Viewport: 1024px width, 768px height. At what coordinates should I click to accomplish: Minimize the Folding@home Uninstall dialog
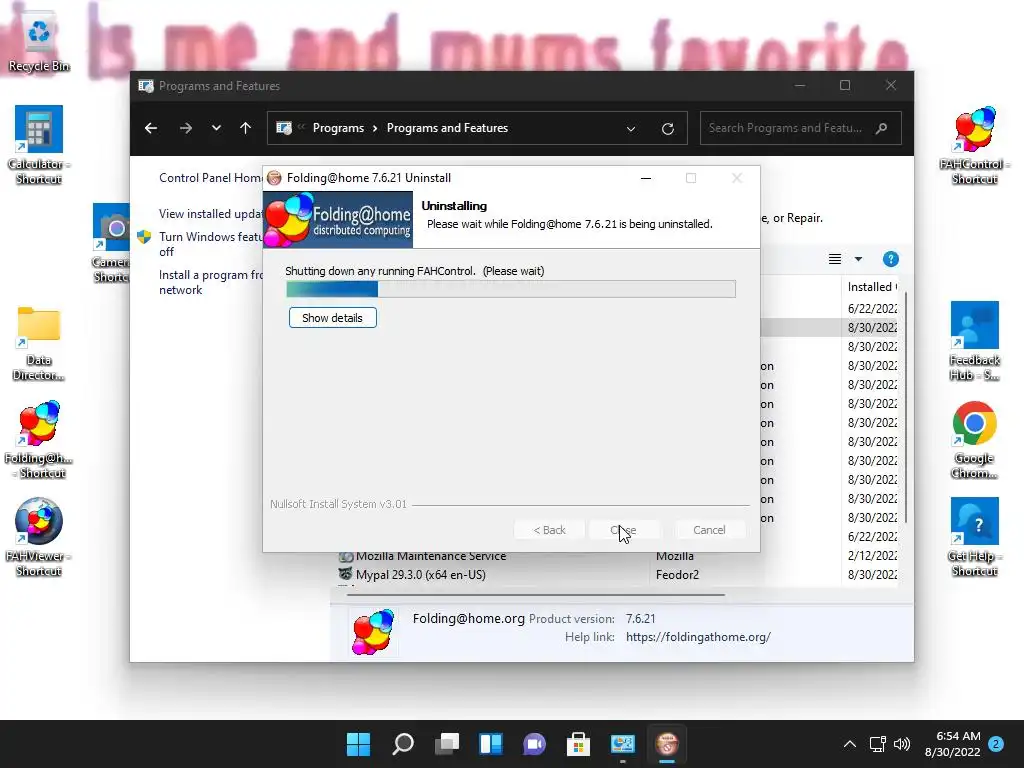[646, 178]
